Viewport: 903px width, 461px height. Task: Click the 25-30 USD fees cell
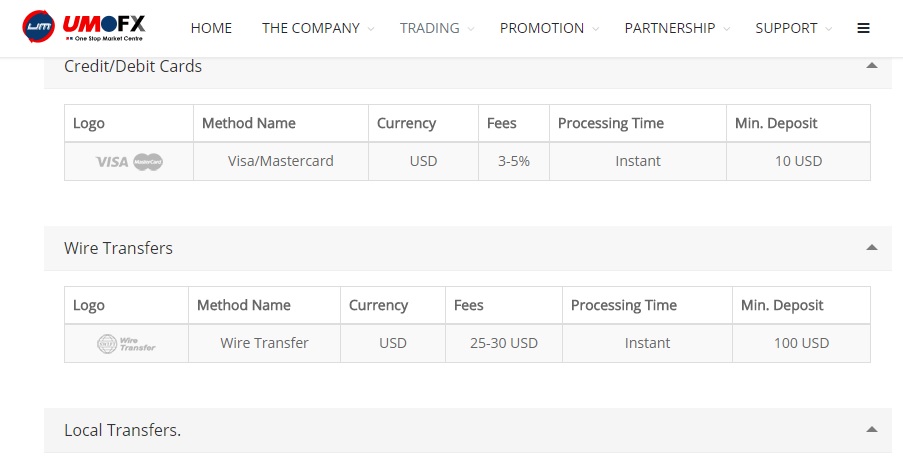tap(504, 343)
